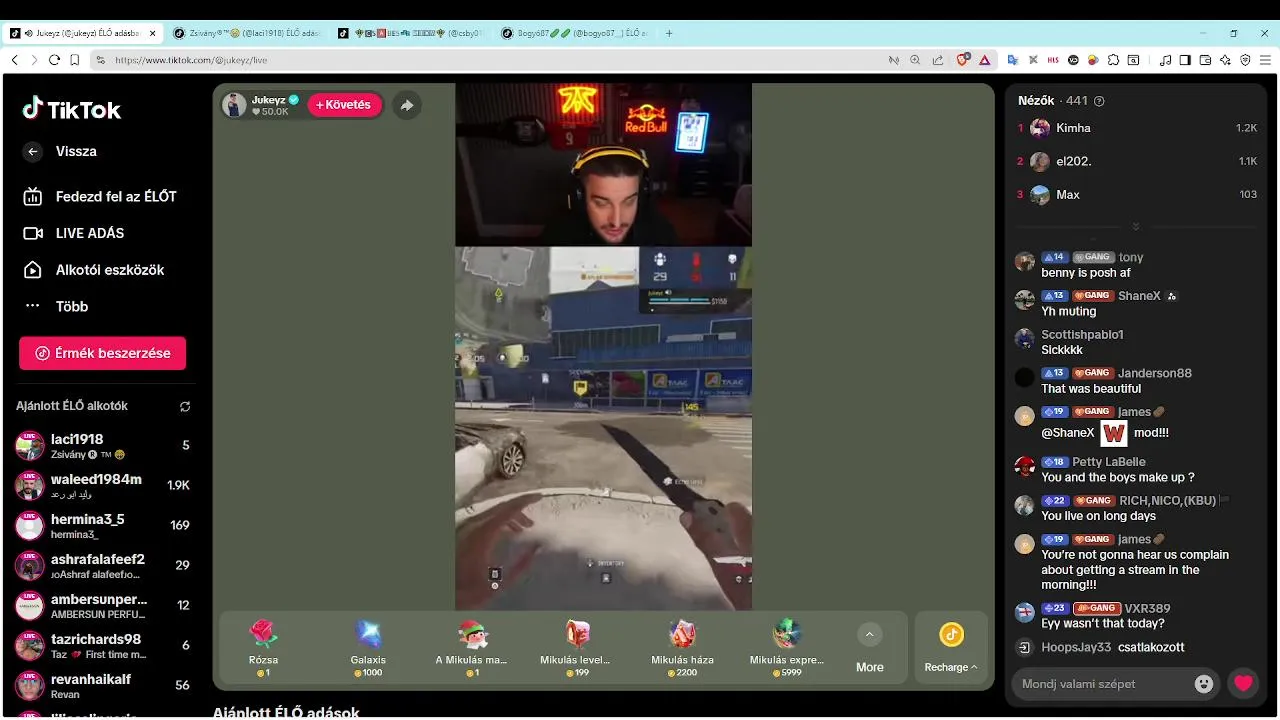Viewport: 1280px width, 720px height.
Task: Open Brave Shields lion icon
Action: pyautogui.click(x=963, y=60)
